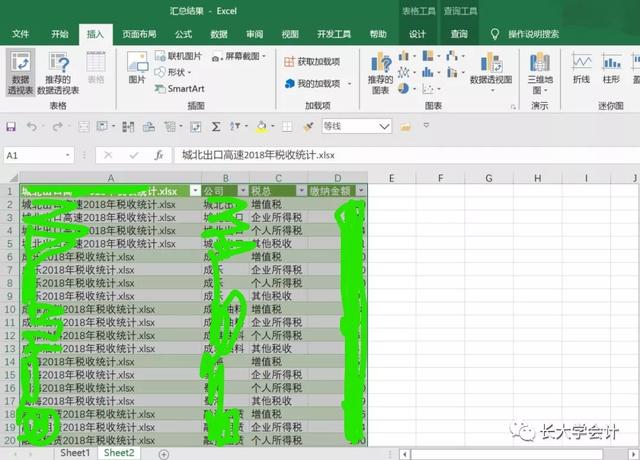This screenshot has height=460, width=640.
Task: Switch to the 页面布局 page layout tab
Action: [139, 34]
